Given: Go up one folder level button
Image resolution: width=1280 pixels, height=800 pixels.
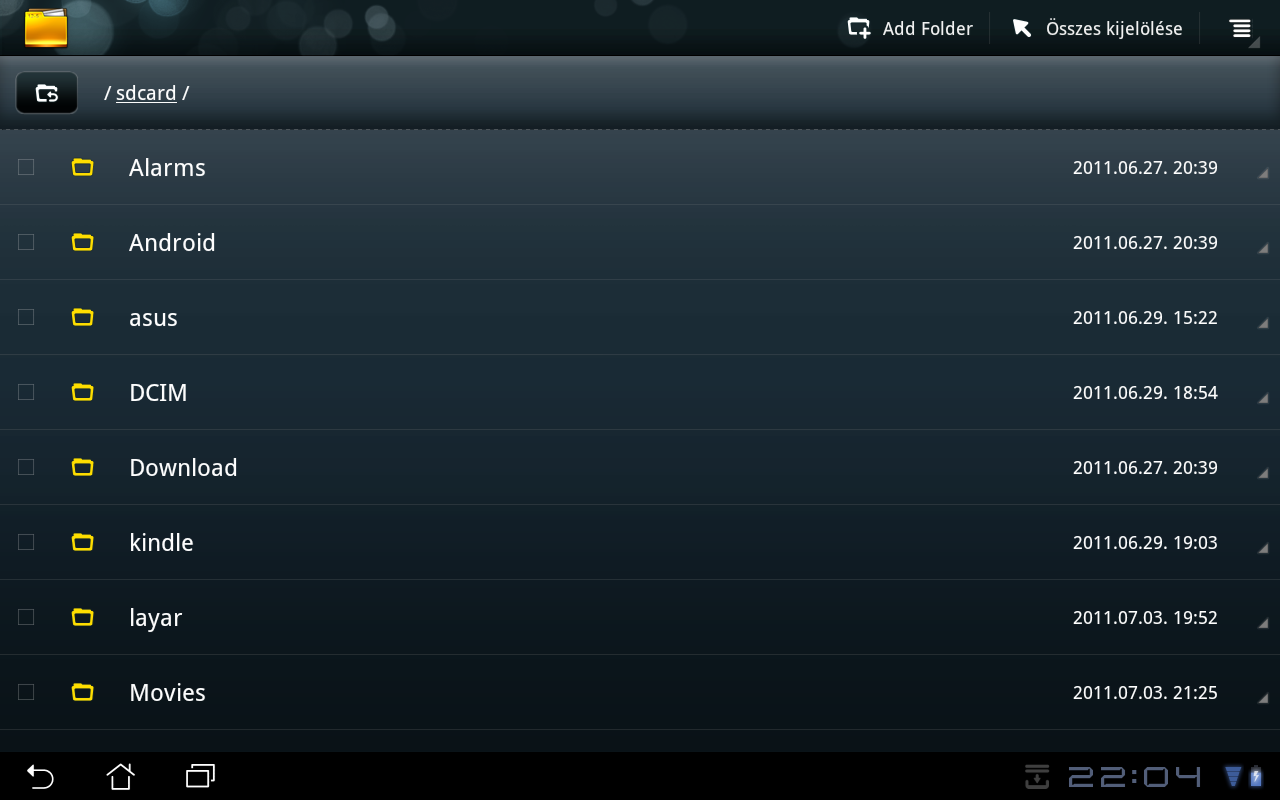Looking at the screenshot, I should tap(47, 93).
